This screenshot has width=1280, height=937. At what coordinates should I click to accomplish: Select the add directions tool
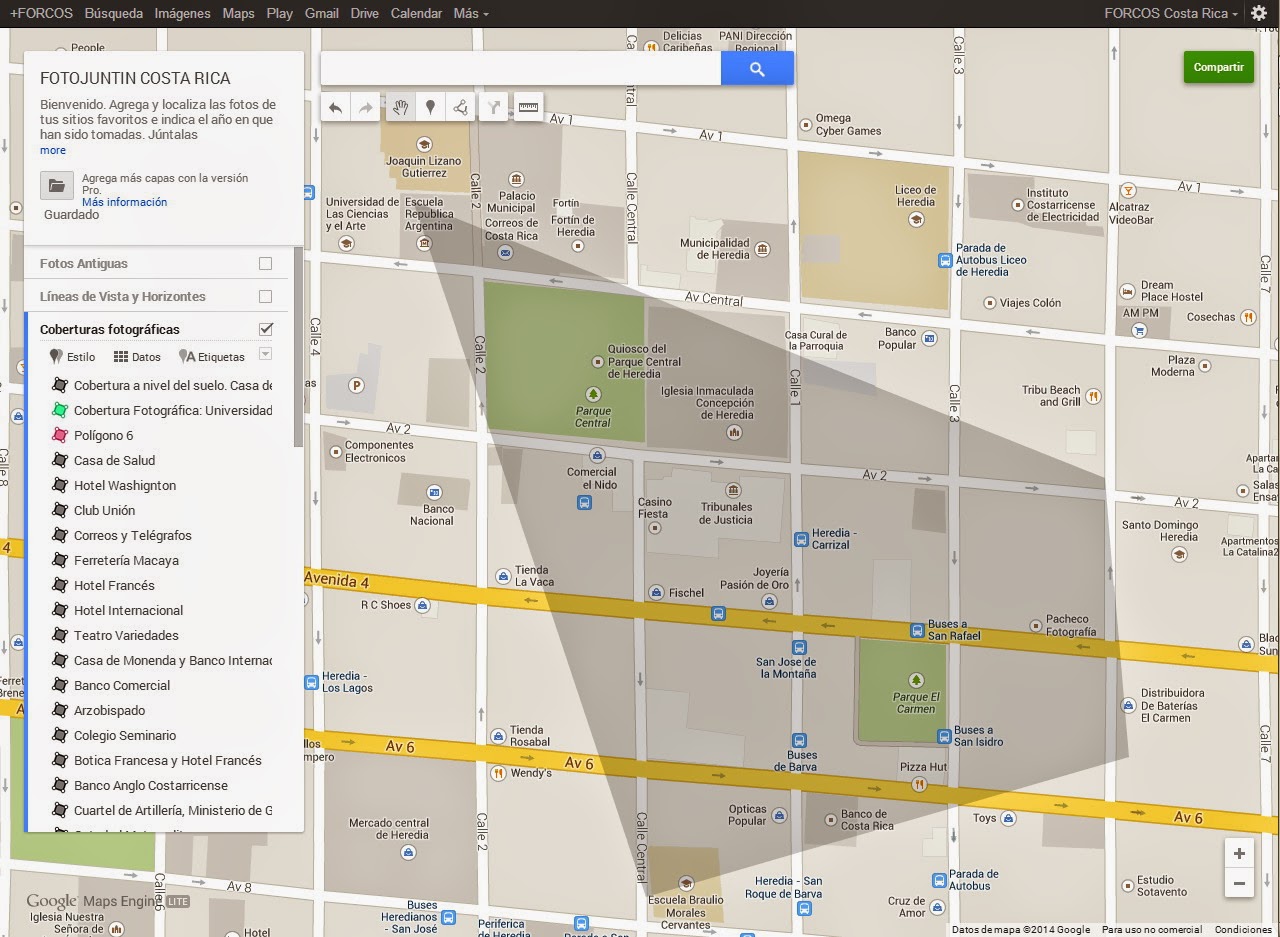(494, 108)
